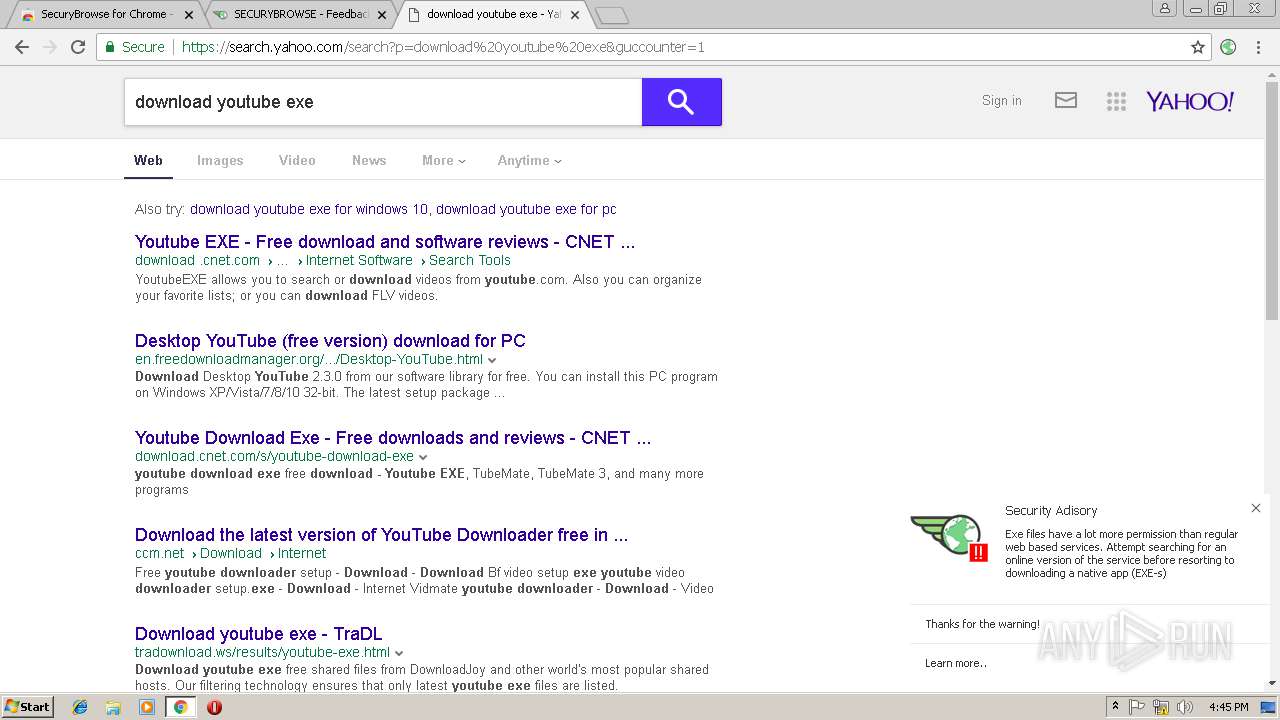Sign in to Yahoo
Image resolution: width=1280 pixels, height=720 pixels.
tap(1002, 101)
